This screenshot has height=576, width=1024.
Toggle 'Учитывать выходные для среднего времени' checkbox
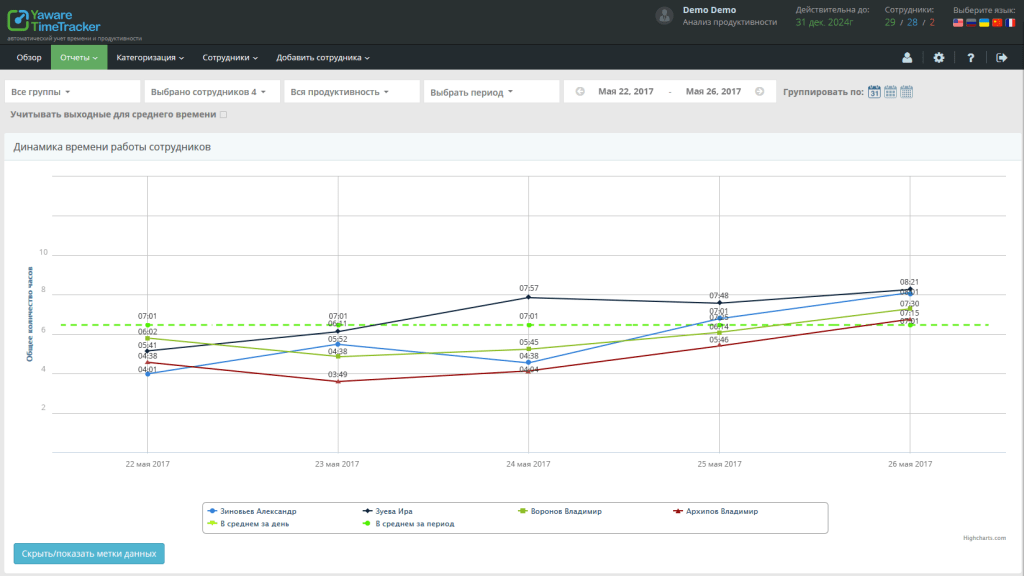click(x=223, y=115)
